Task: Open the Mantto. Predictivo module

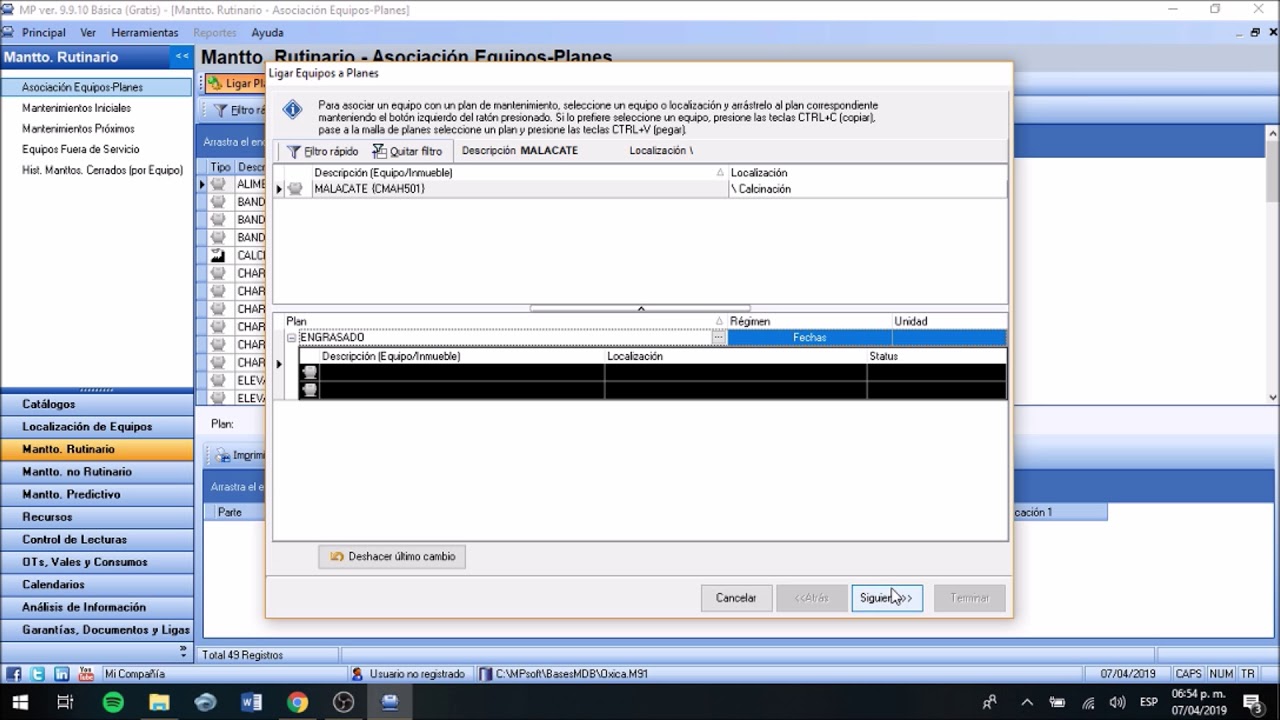Action: (x=97, y=494)
